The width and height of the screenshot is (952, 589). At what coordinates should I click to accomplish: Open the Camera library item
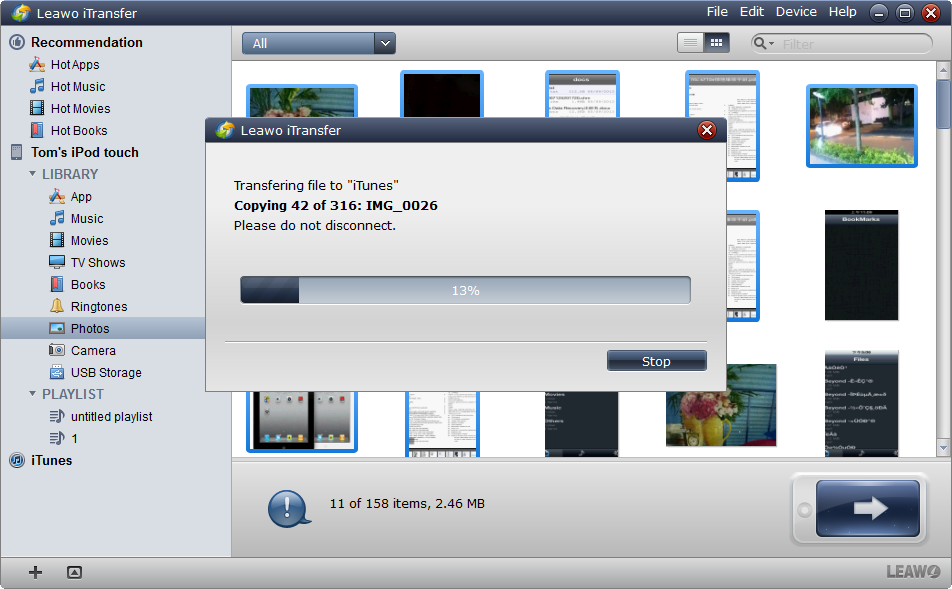pos(92,351)
